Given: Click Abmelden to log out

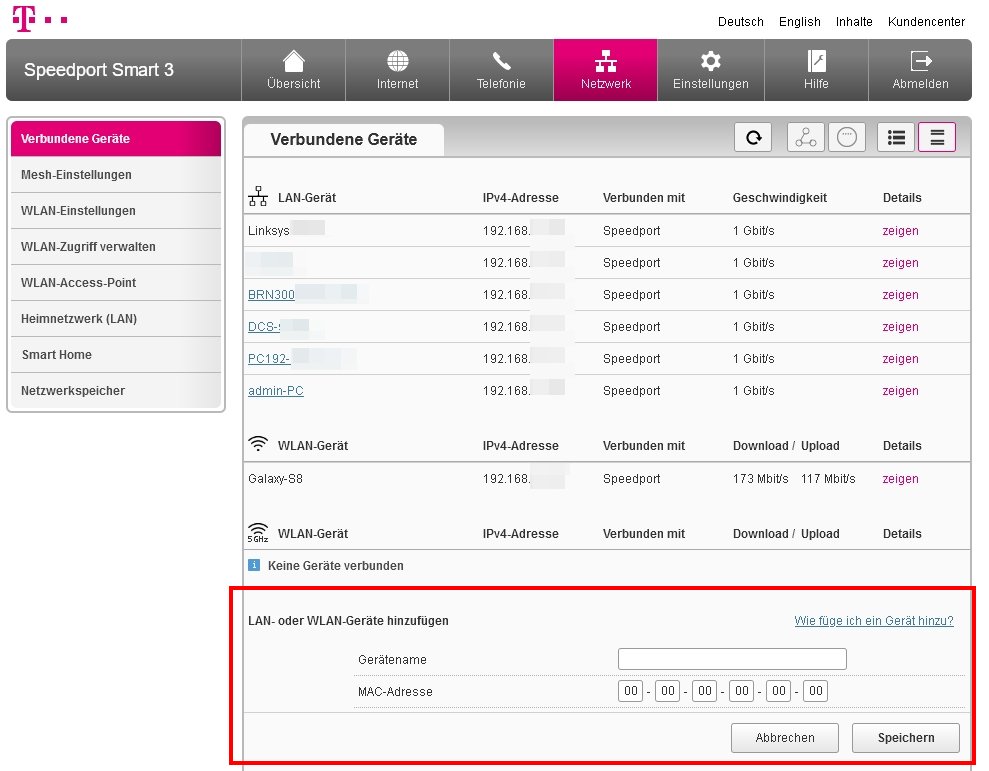Looking at the screenshot, I should click(x=919, y=68).
